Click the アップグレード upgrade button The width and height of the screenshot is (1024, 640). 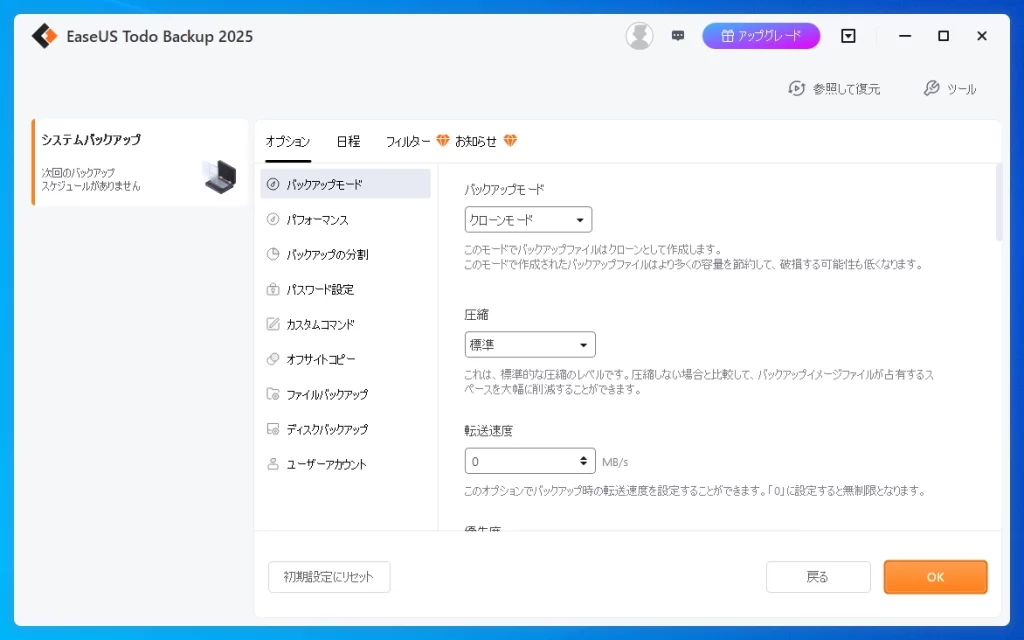click(x=761, y=36)
